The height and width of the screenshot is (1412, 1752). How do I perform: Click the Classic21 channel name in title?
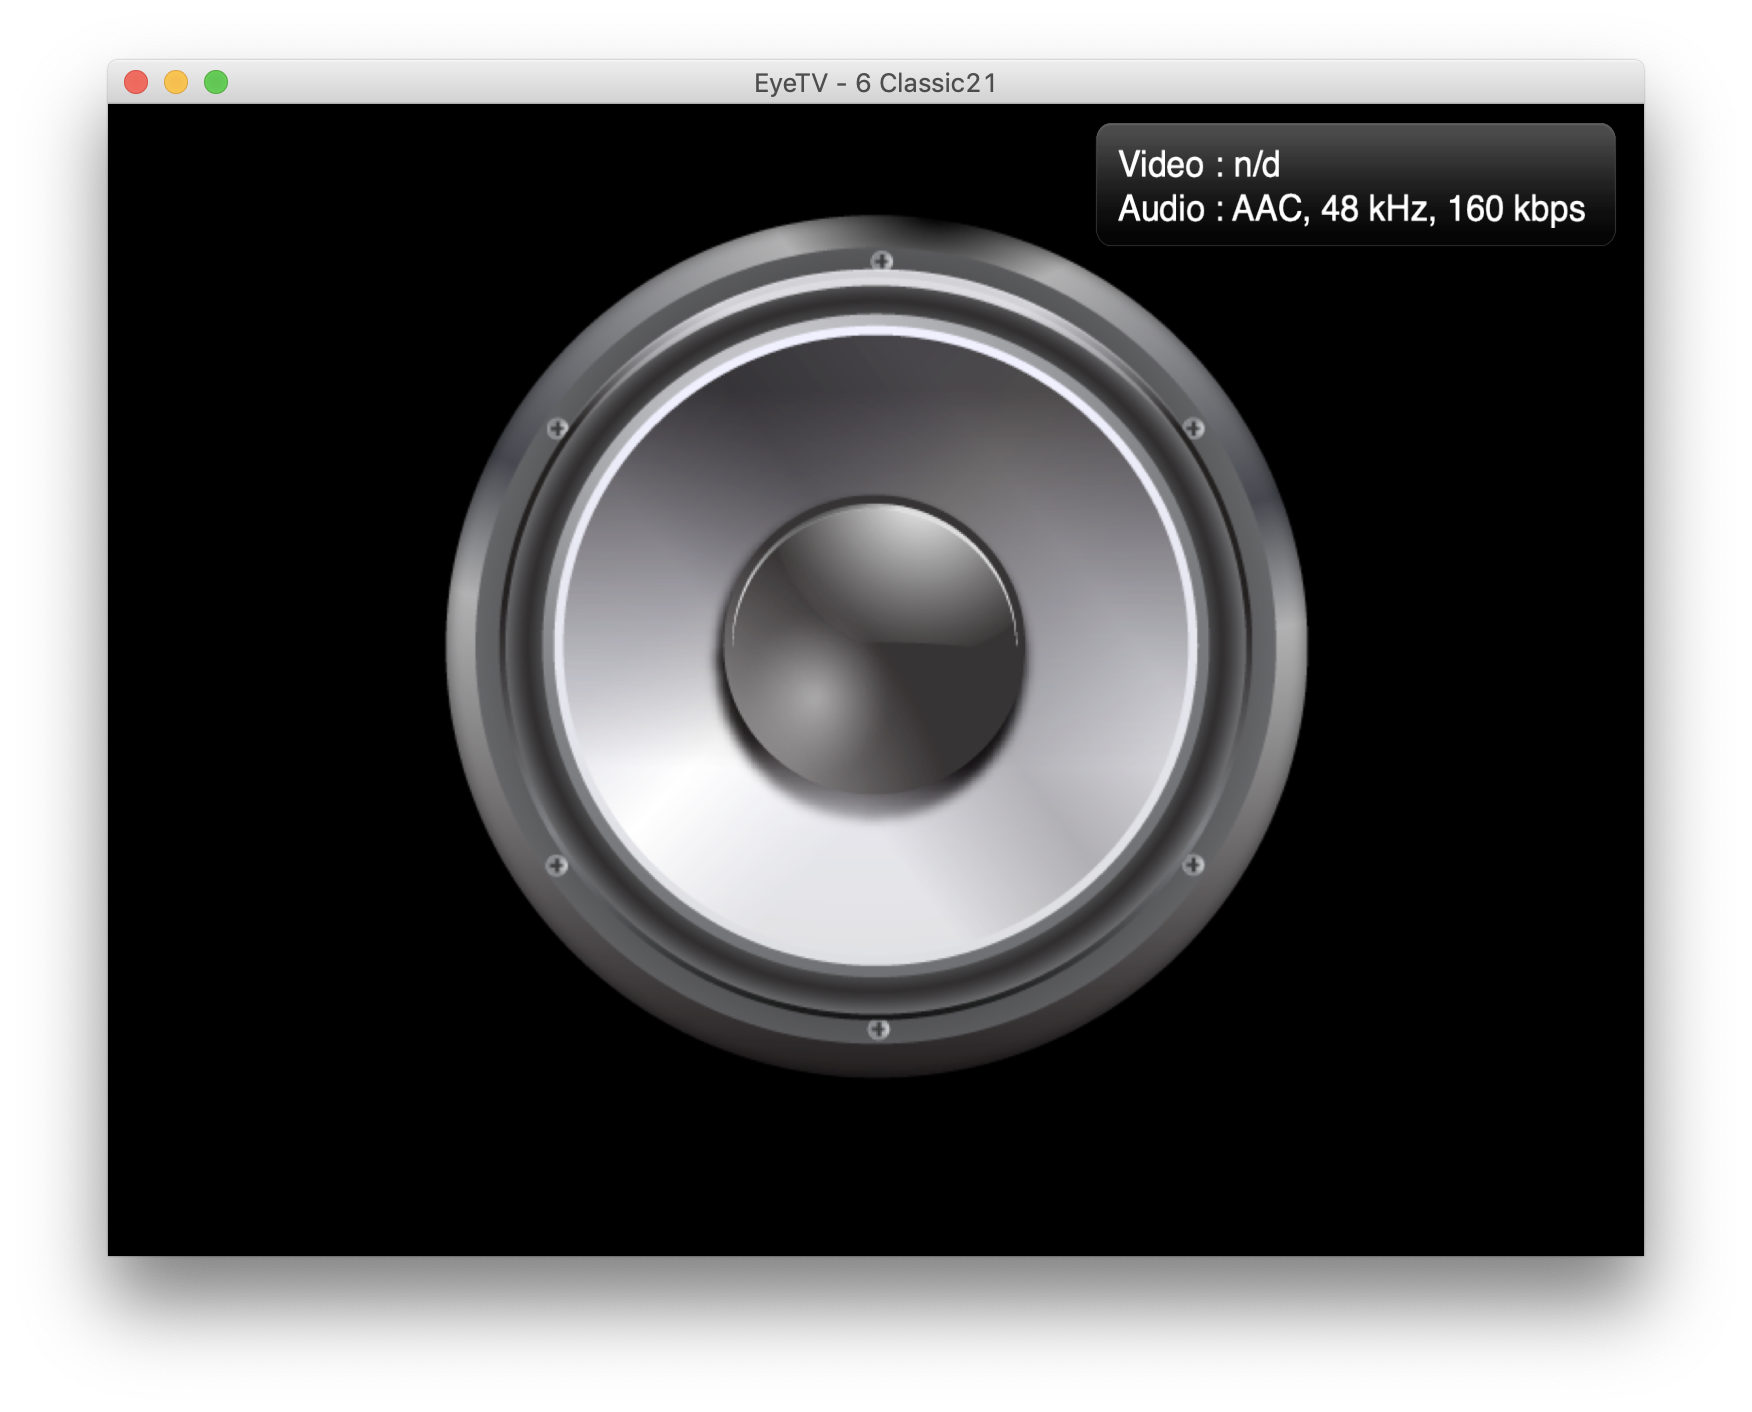pos(938,83)
